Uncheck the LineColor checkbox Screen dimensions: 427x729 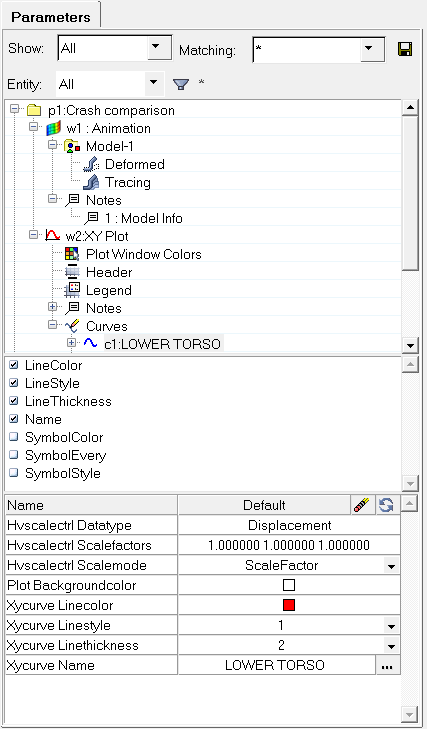click(x=14, y=365)
